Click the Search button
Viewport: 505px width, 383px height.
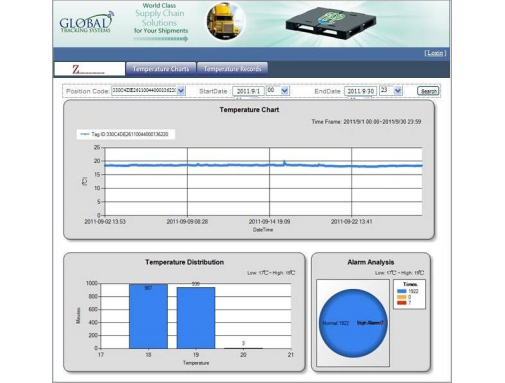click(428, 91)
